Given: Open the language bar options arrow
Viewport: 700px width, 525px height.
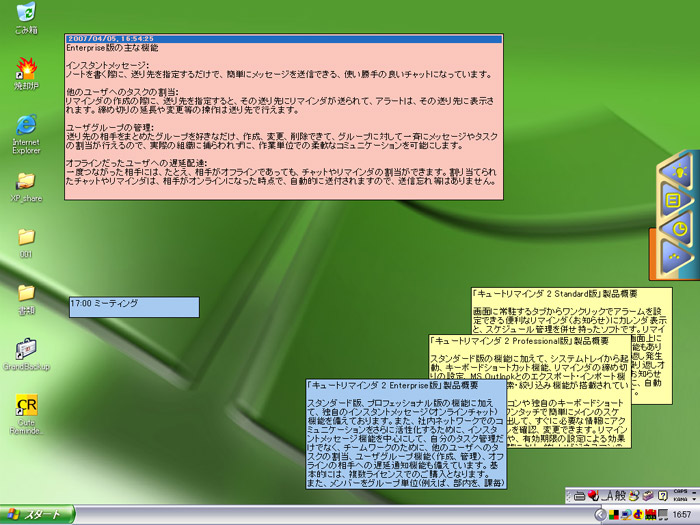Looking at the screenshot, I should click(694, 499).
